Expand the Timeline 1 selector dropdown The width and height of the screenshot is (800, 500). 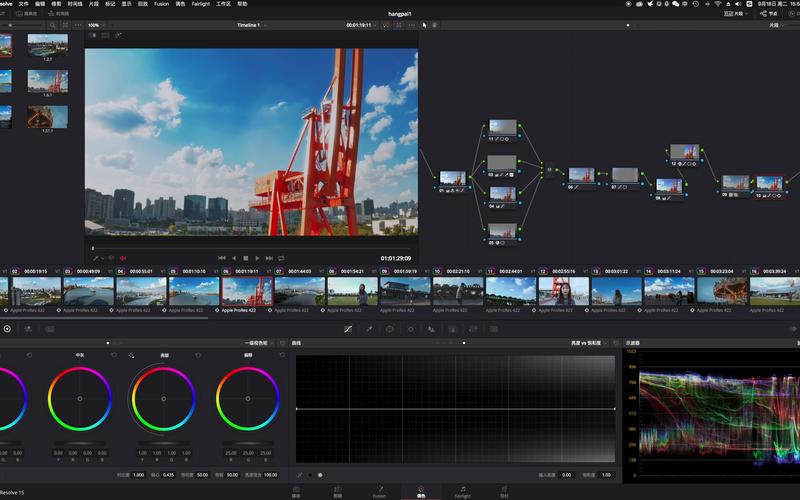[252, 25]
